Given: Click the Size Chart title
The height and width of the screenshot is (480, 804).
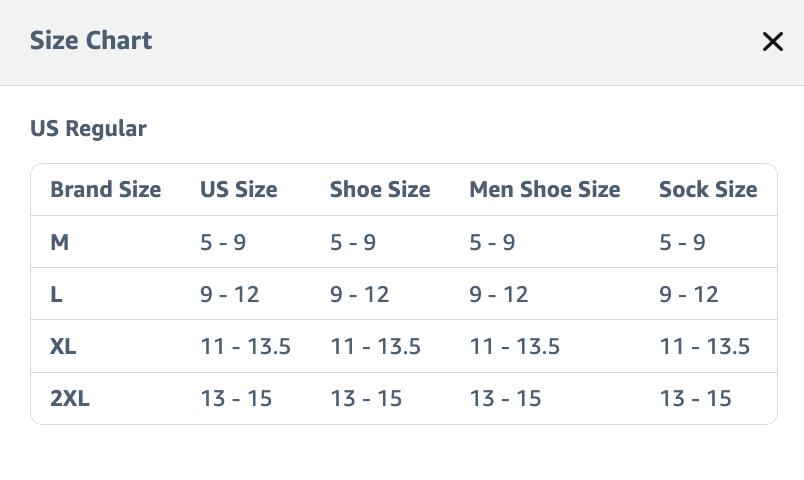Looking at the screenshot, I should [x=91, y=41].
